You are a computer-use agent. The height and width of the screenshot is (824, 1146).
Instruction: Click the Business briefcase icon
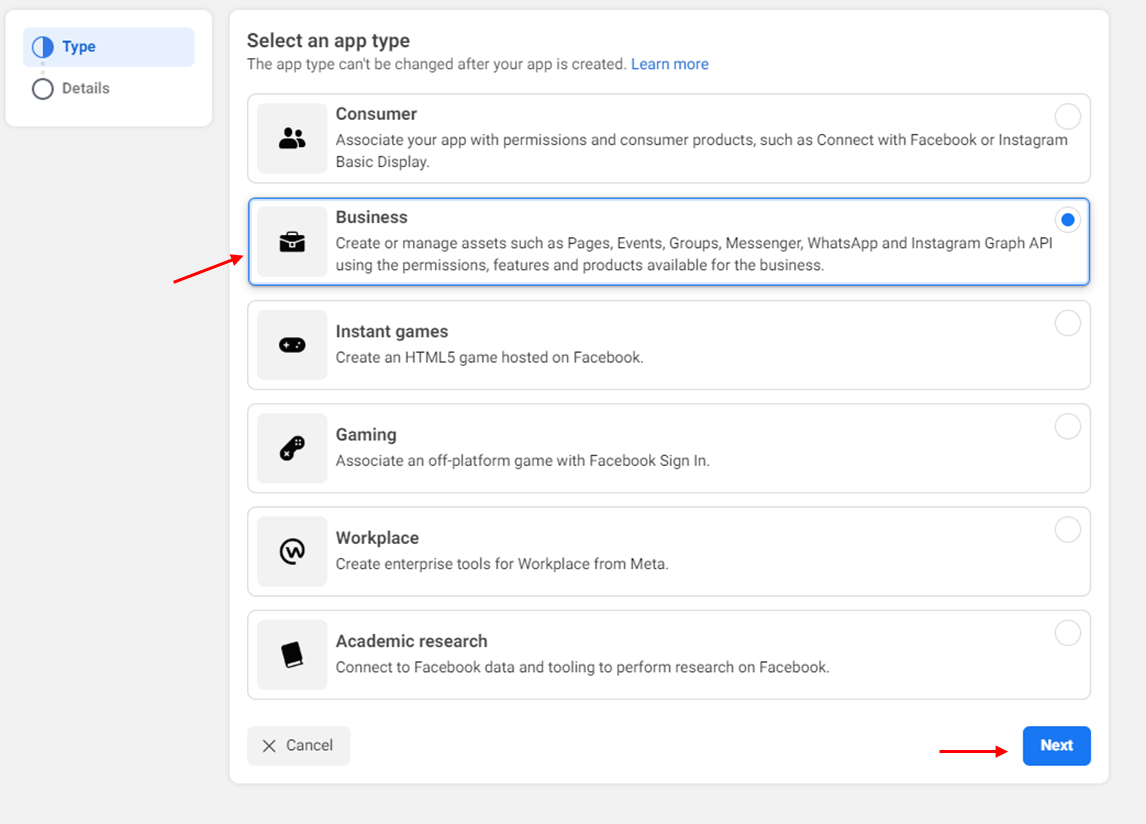[x=292, y=241]
